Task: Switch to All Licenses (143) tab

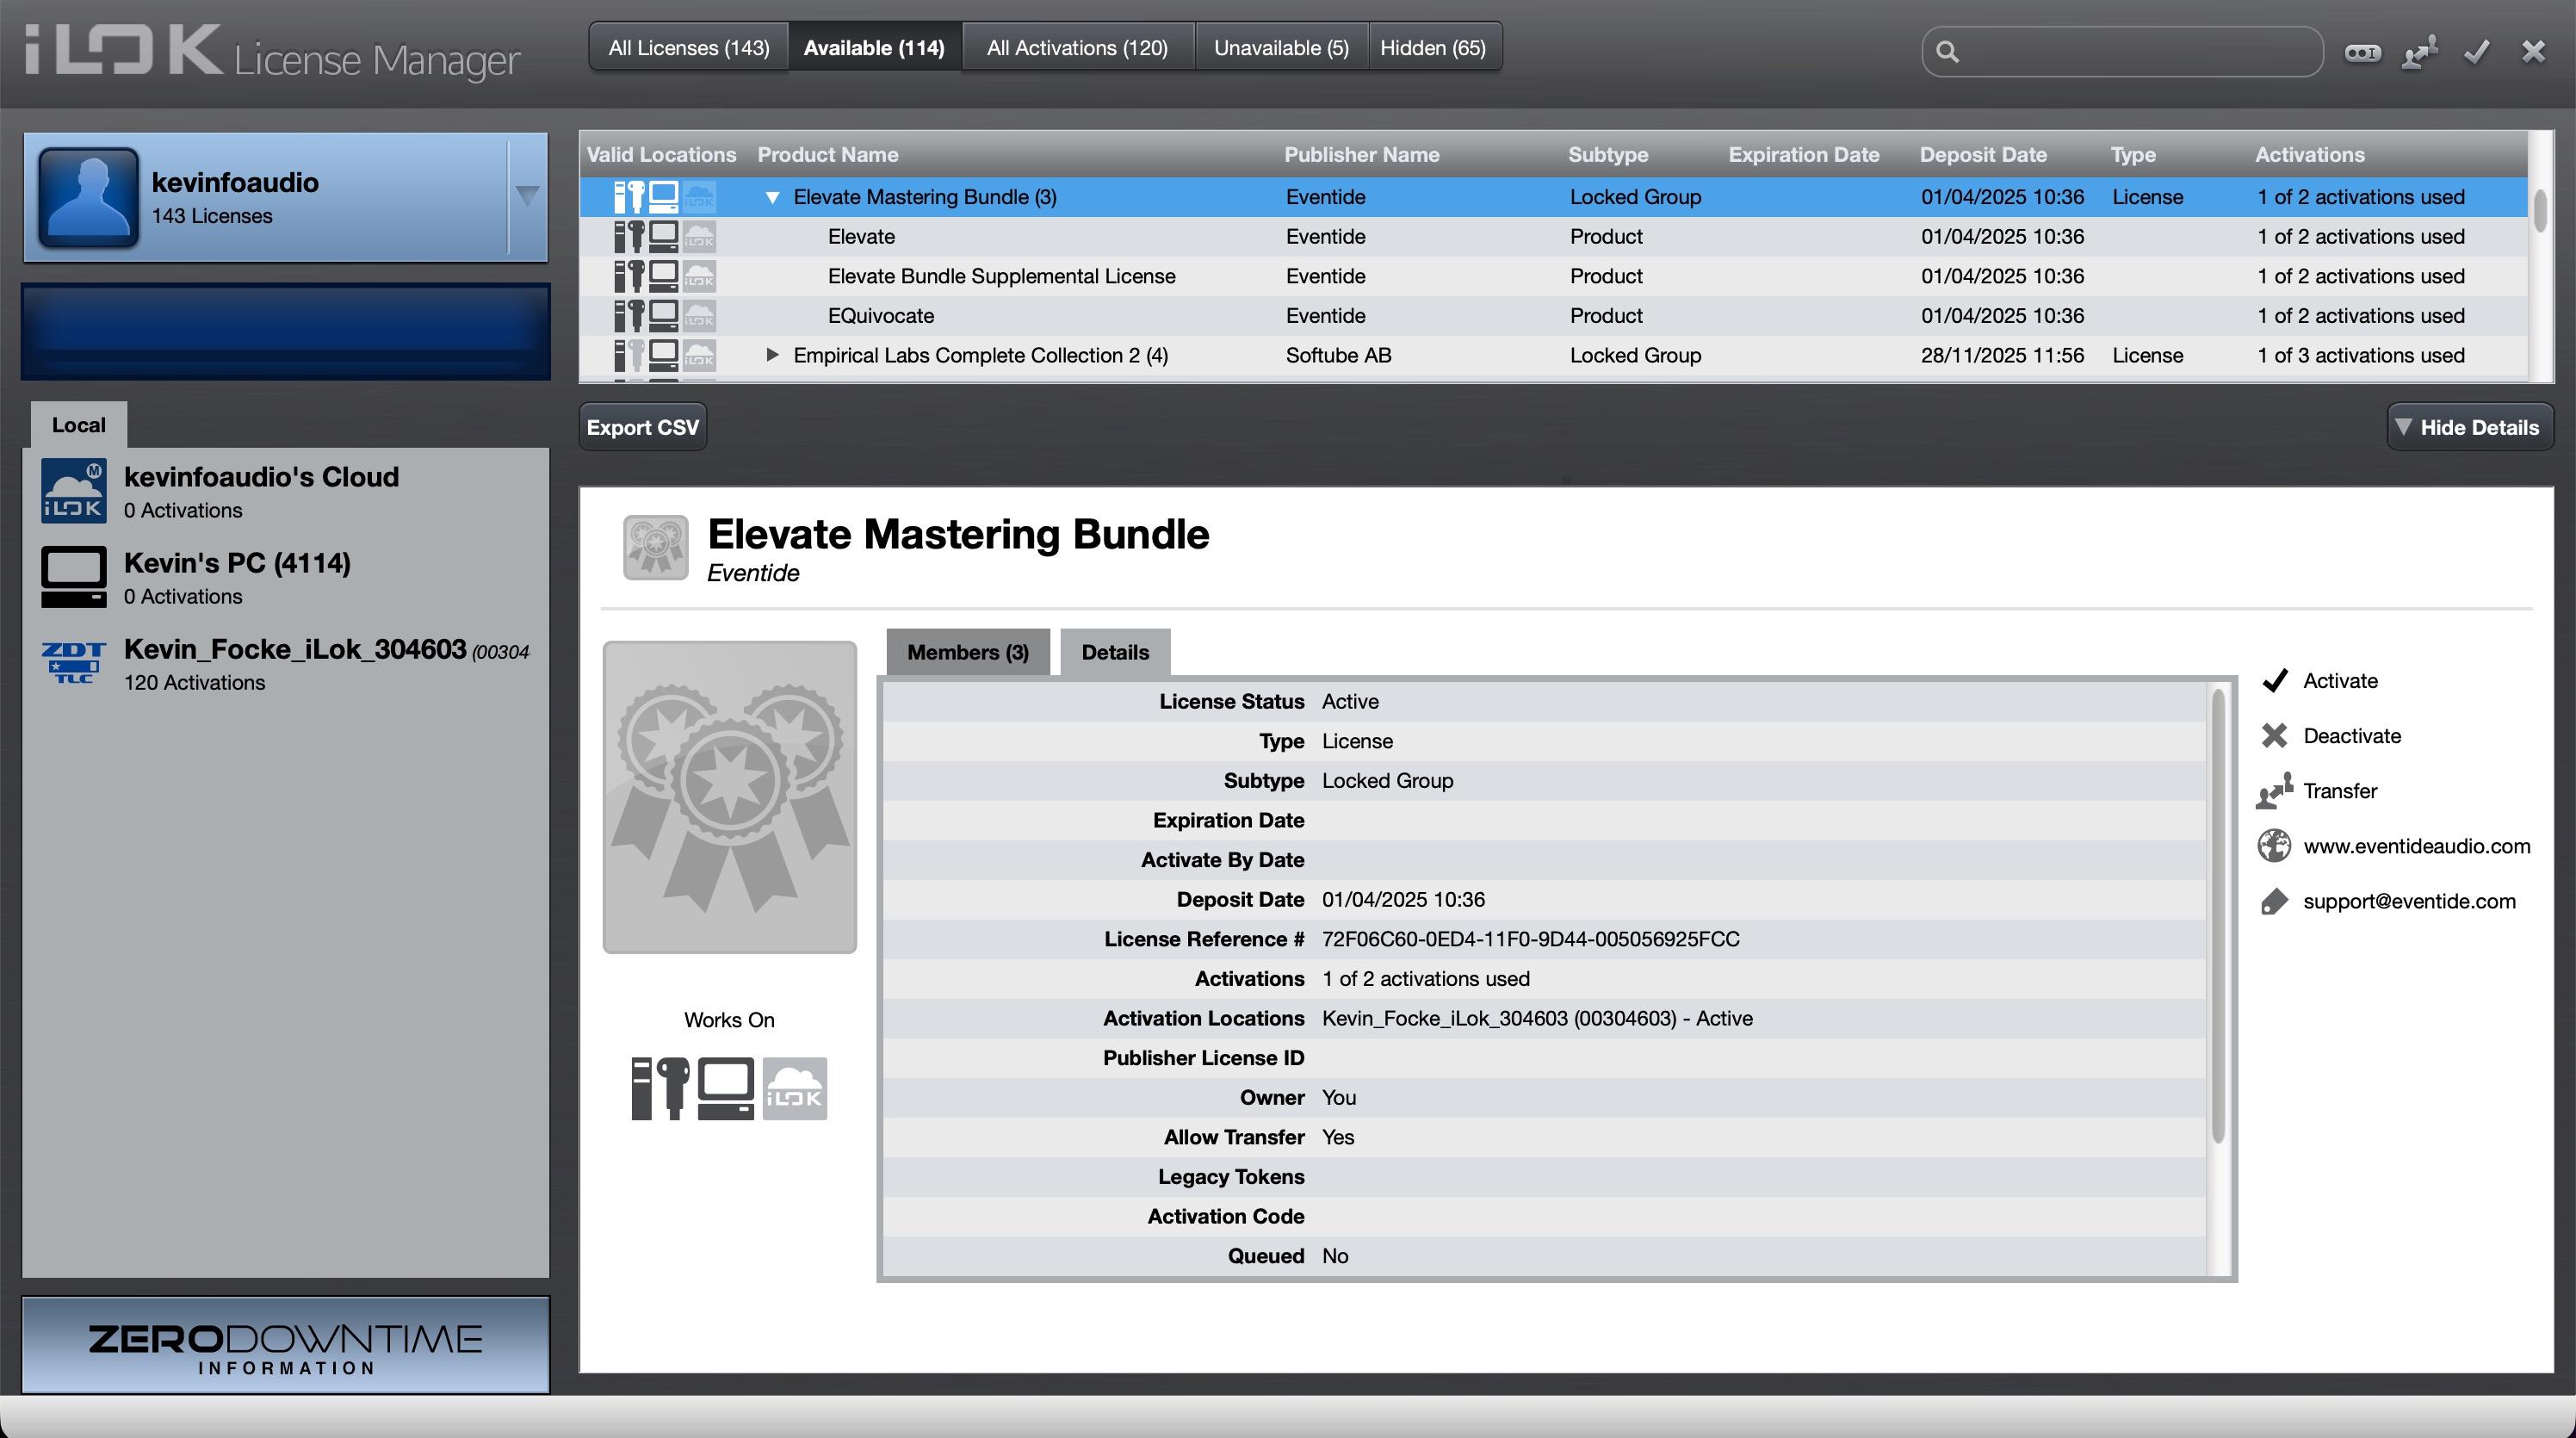Action: [x=688, y=48]
